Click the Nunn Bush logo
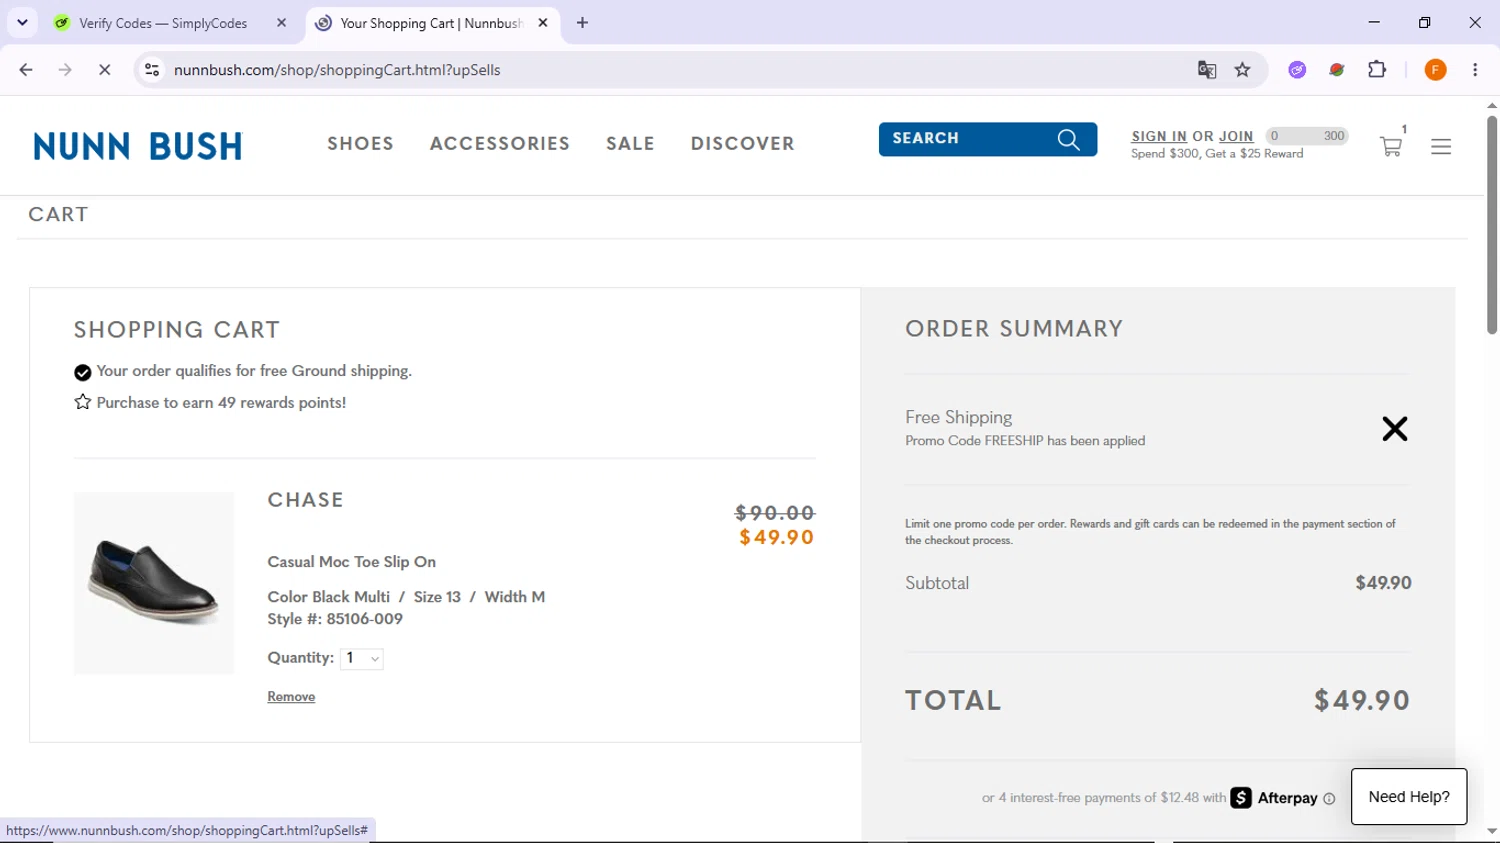1500x843 pixels. click(x=138, y=146)
